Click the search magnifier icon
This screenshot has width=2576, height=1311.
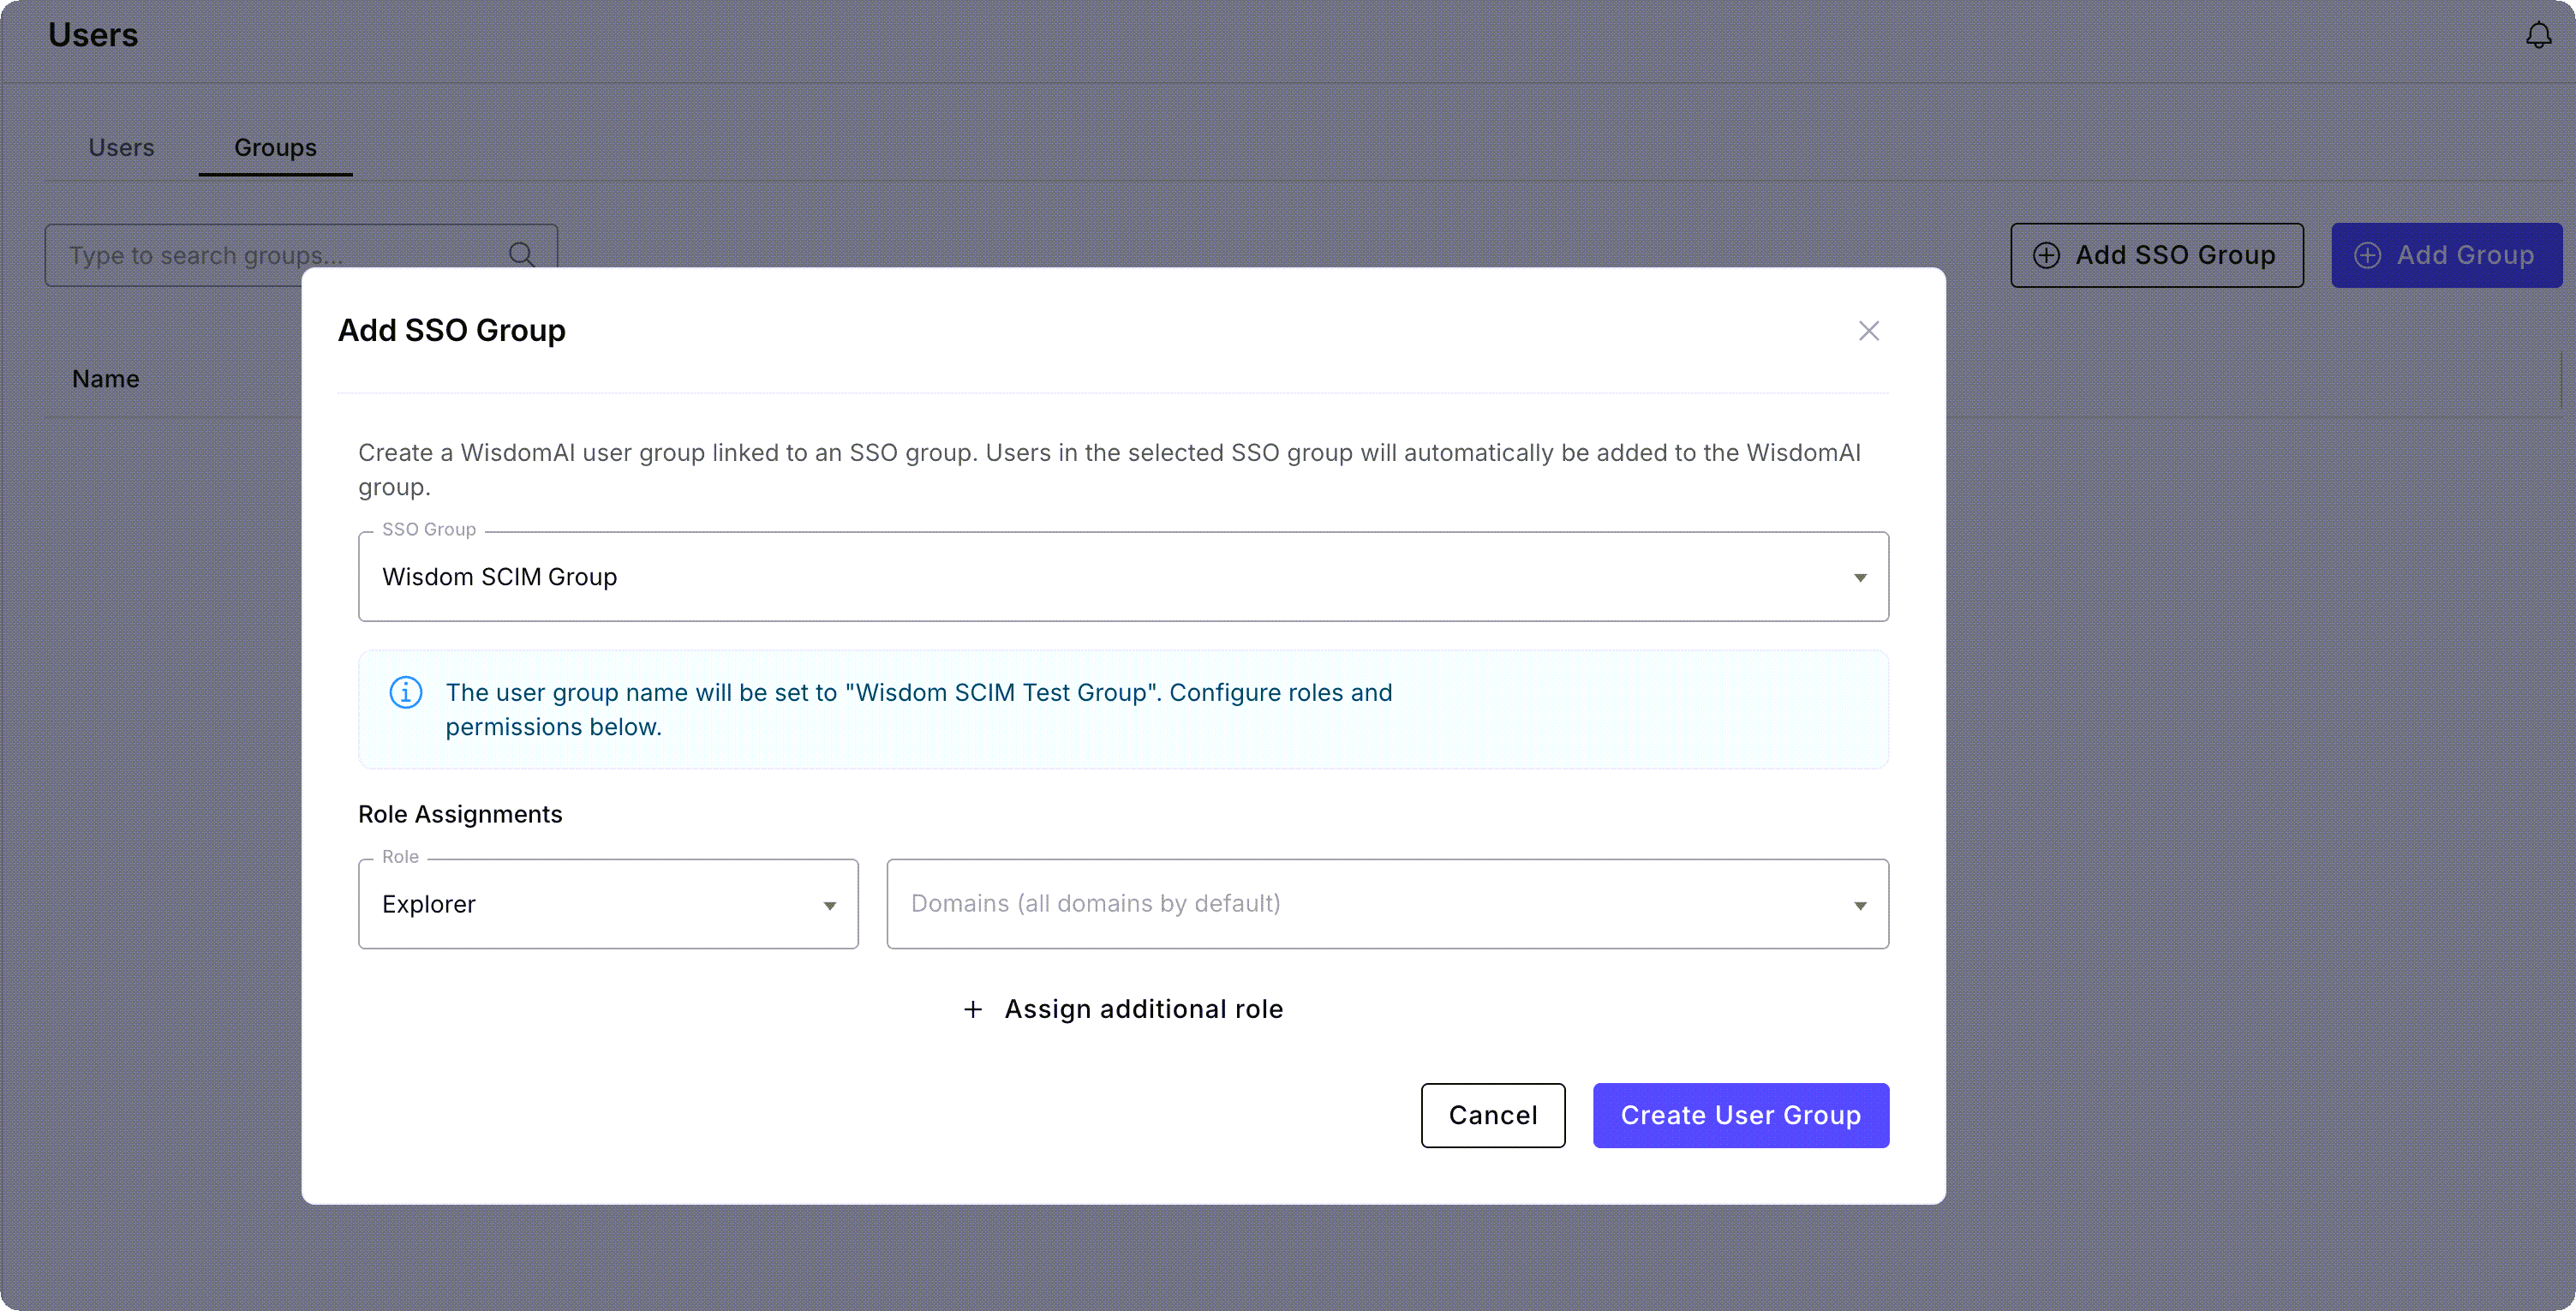coord(522,255)
